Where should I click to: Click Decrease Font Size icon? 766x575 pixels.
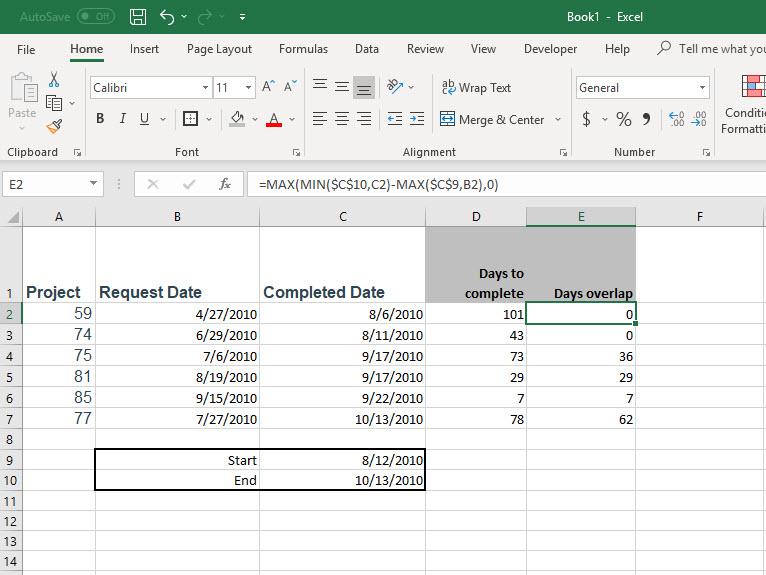pyautogui.click(x=290, y=87)
